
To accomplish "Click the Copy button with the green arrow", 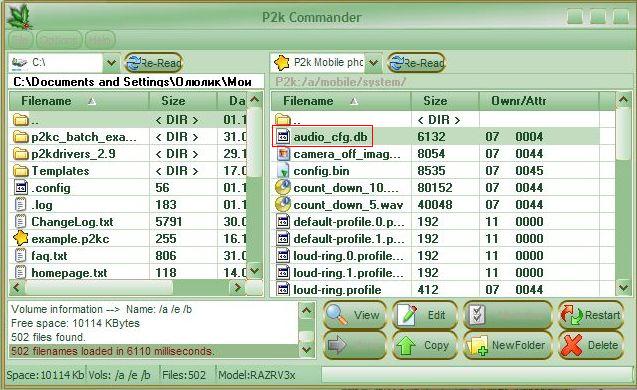I will (424, 345).
